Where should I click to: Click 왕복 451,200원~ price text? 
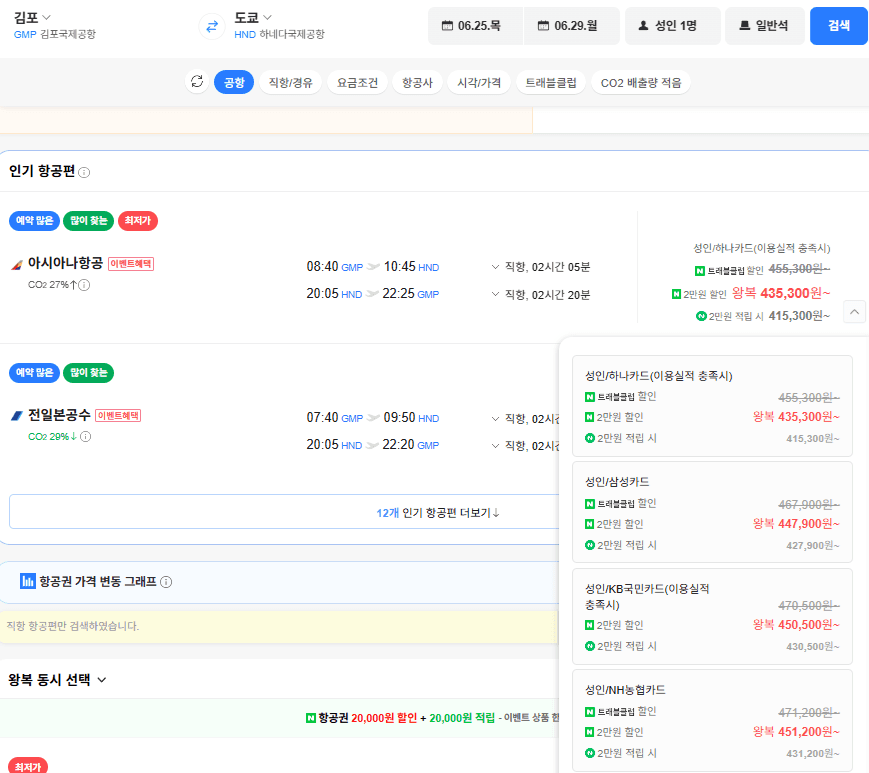[796, 731]
